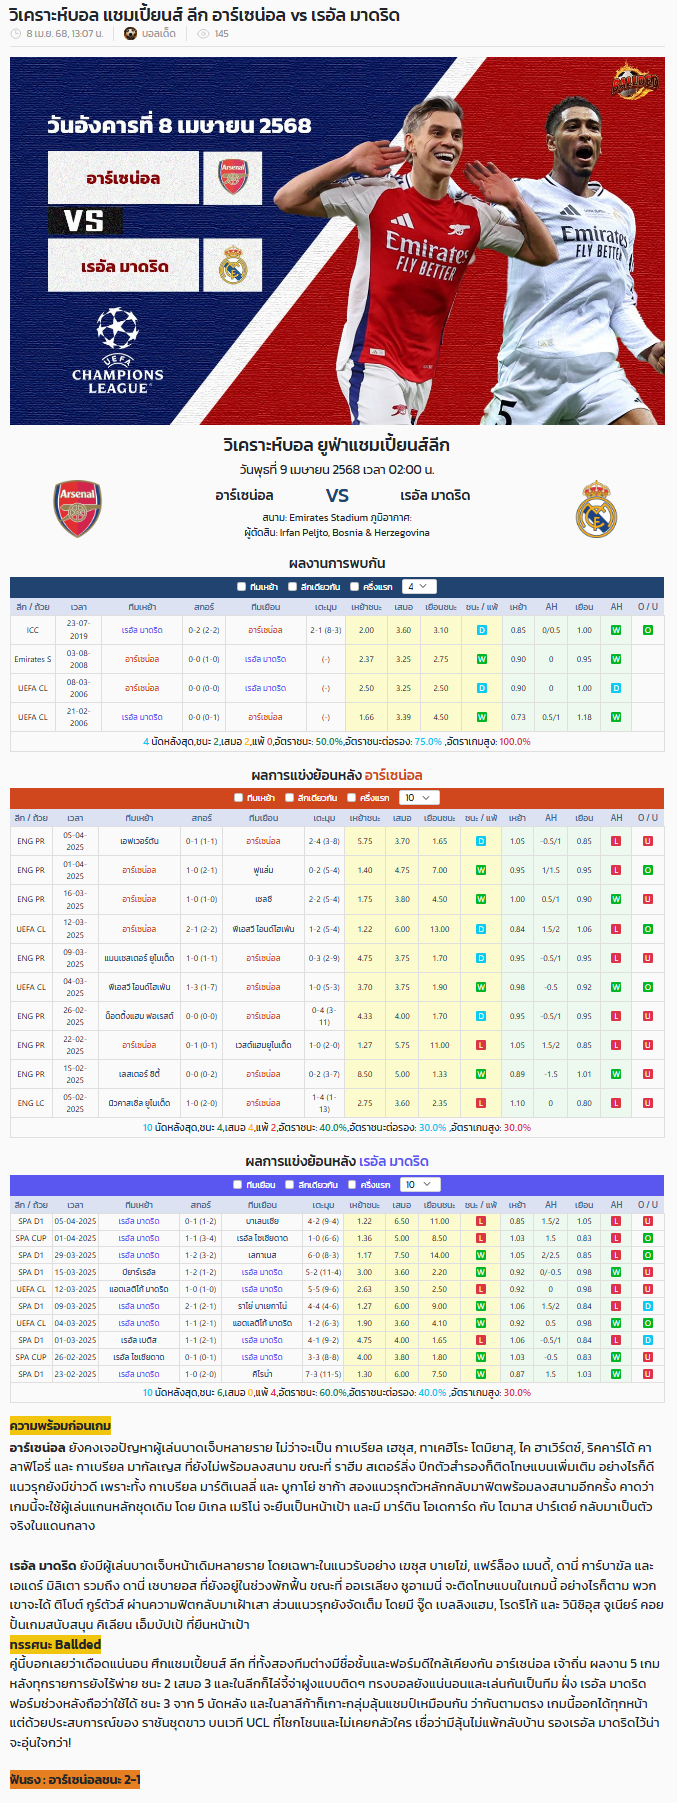Screen dimensions: 677x1803
Task: Open the Real Madrid table count dropdown showing 10
Action: [418, 1184]
